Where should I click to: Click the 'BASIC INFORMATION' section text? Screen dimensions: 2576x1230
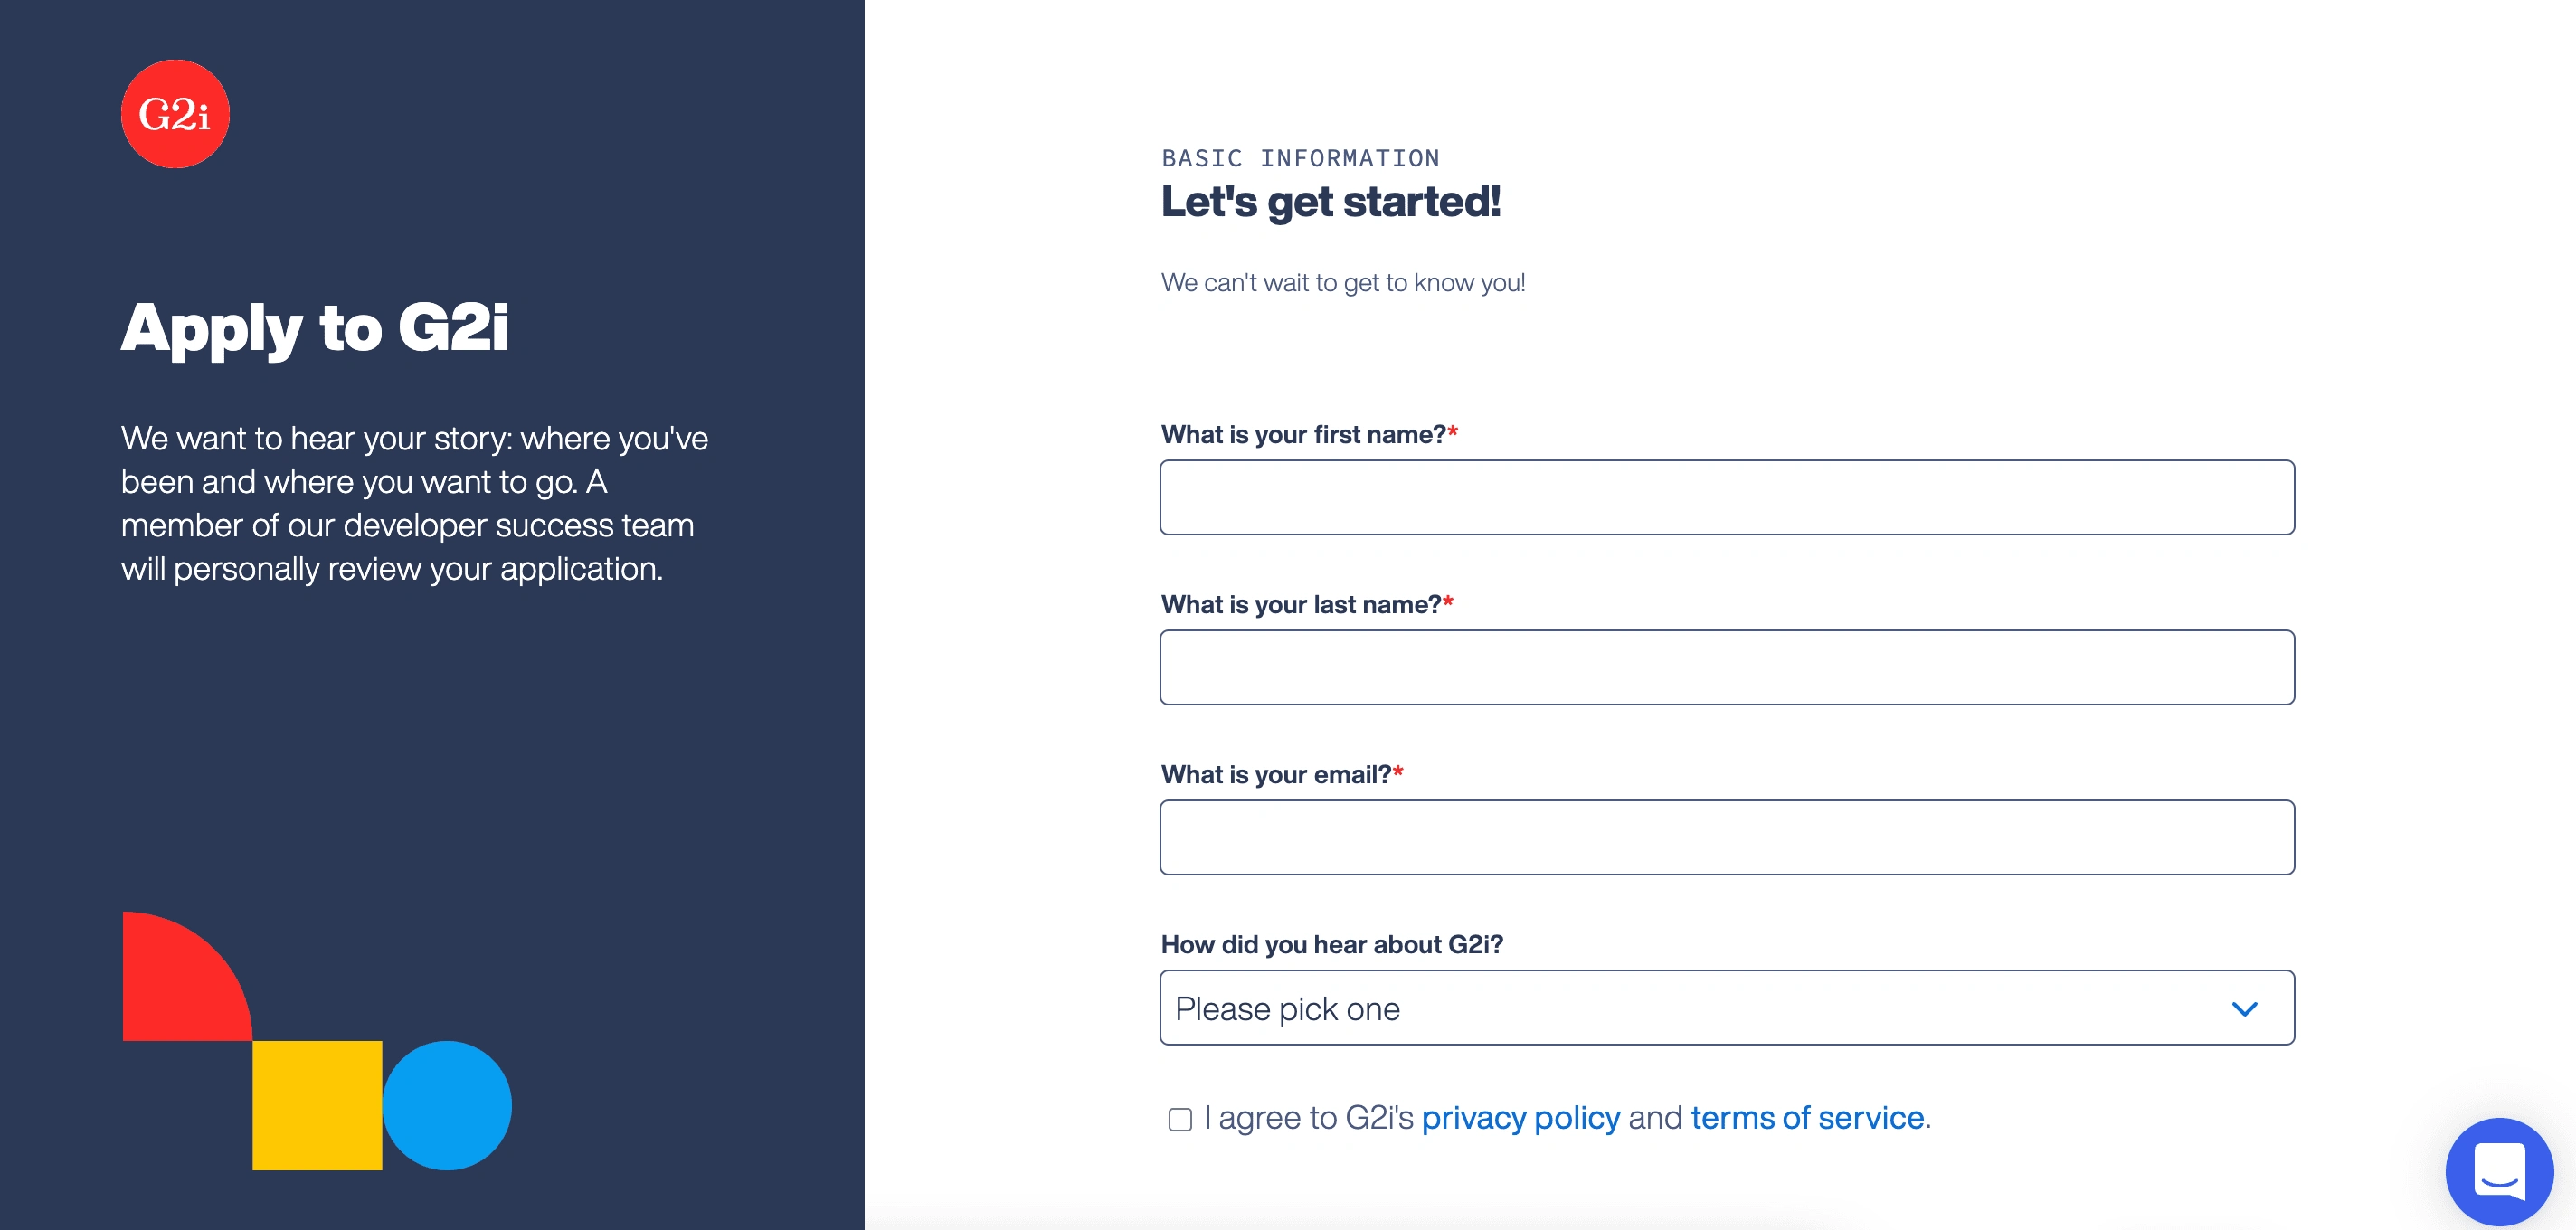1300,158
